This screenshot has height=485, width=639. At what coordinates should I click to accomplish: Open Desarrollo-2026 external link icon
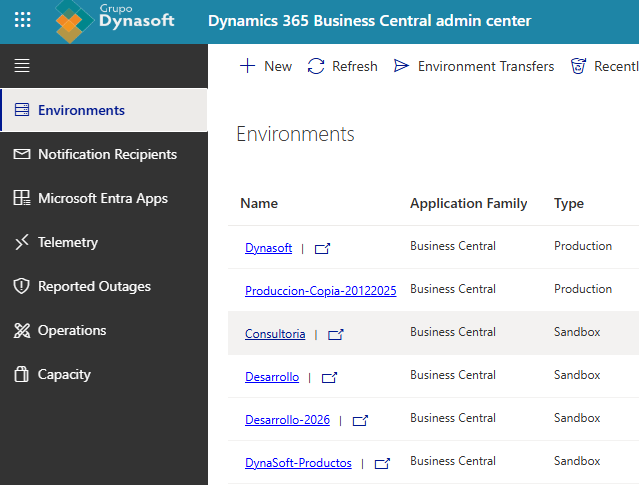point(360,421)
